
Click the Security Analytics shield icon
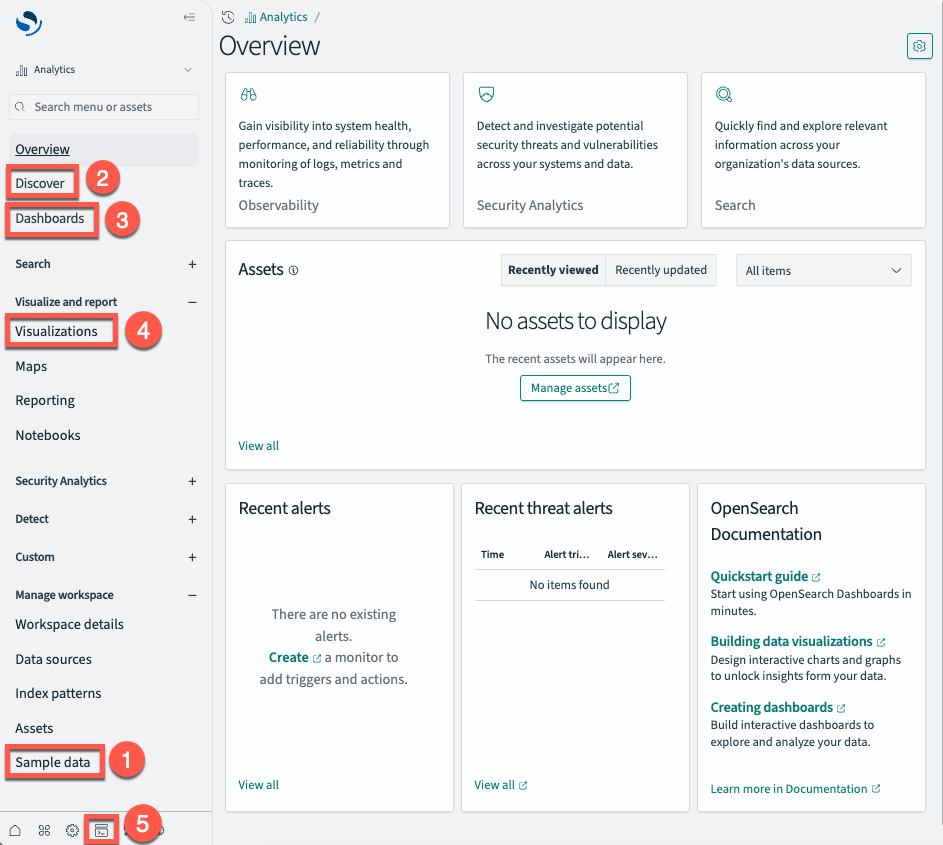coord(486,94)
